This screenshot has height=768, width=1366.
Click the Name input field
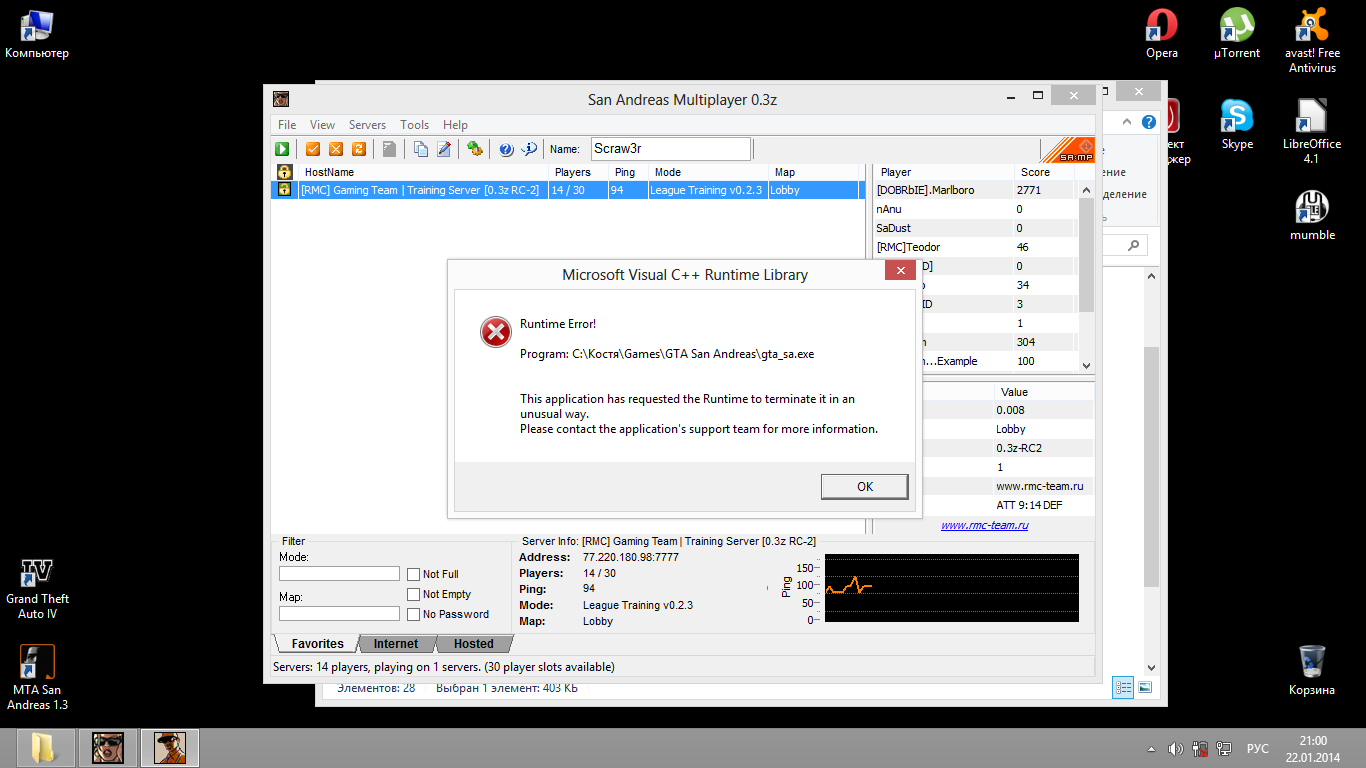tap(671, 148)
